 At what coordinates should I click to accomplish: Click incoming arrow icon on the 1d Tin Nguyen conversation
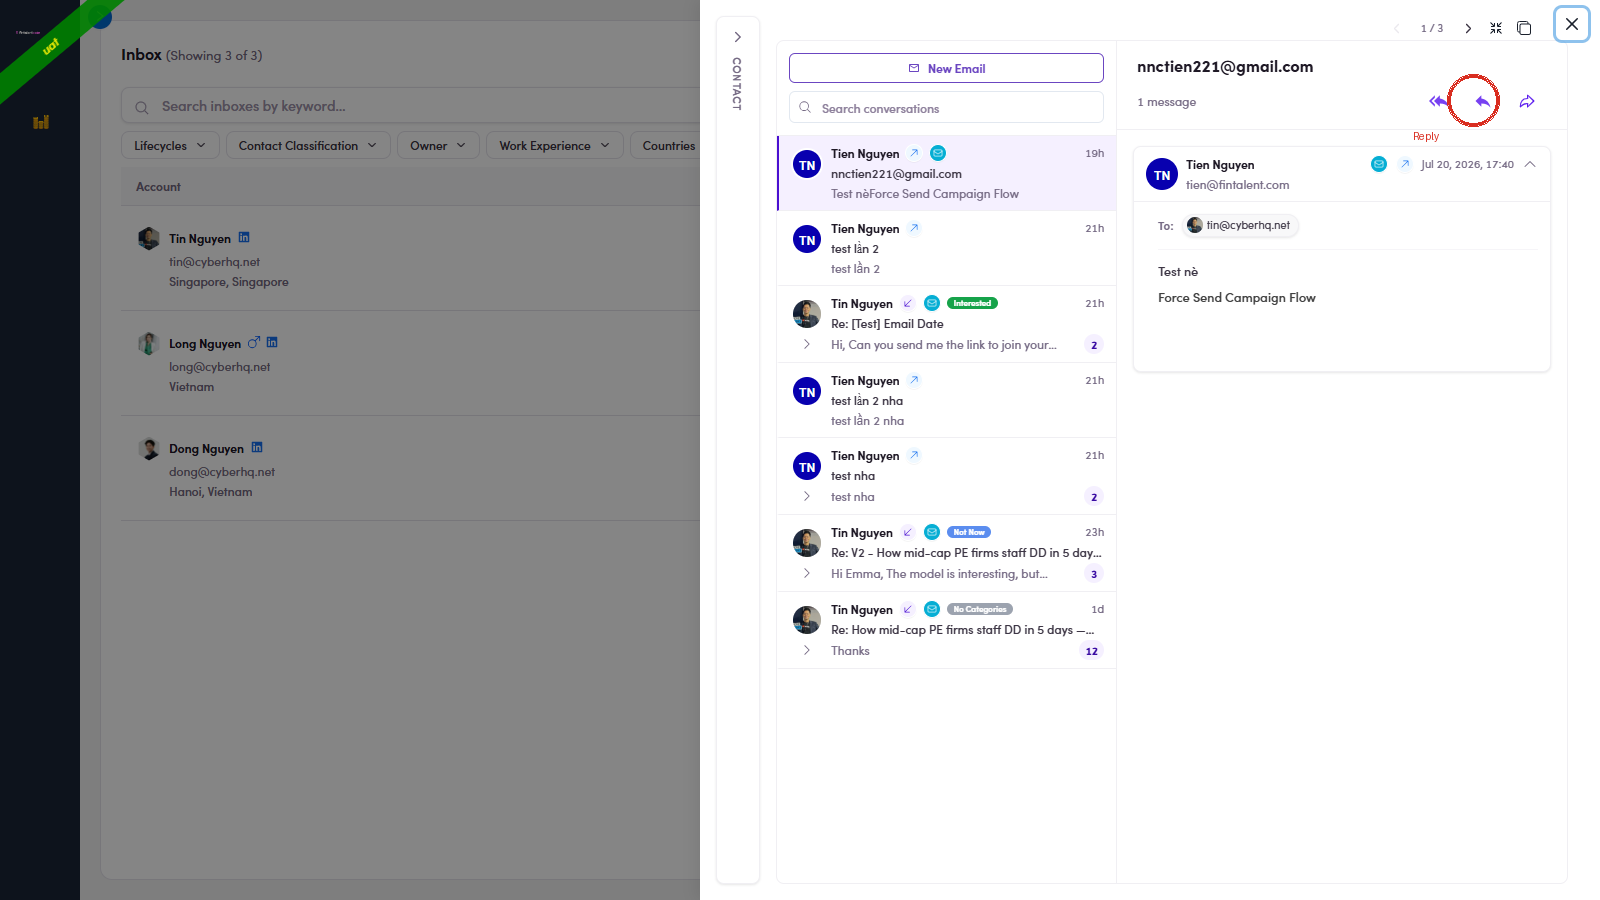[908, 609]
